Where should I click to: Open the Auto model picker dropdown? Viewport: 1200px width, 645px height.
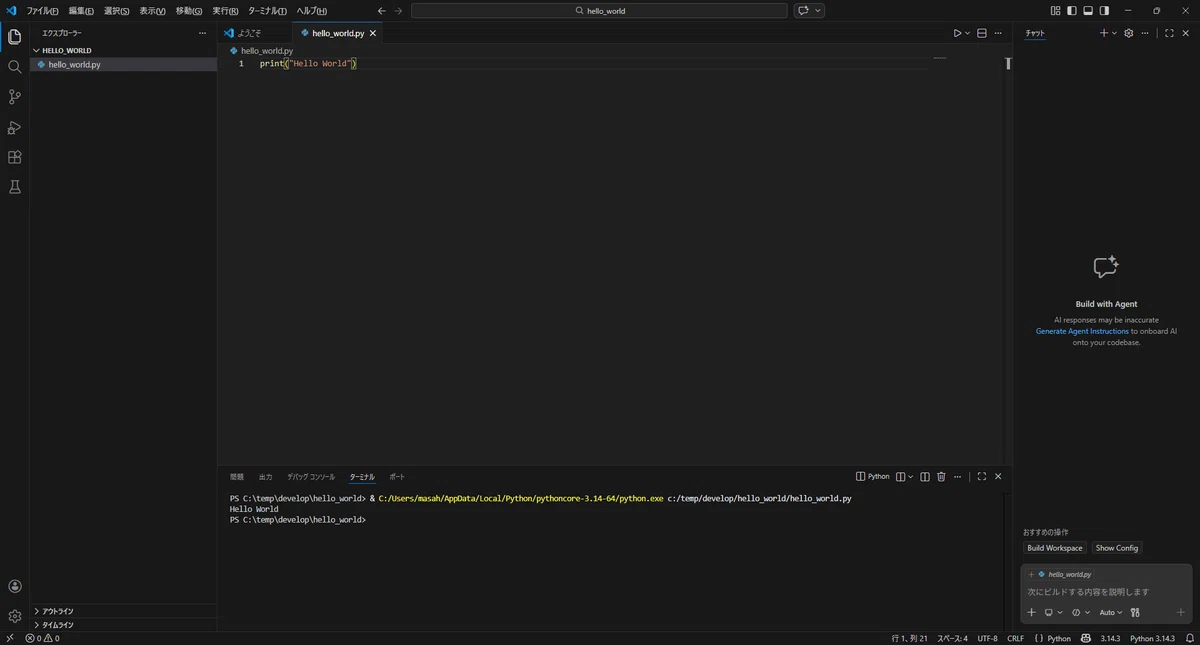[1111, 612]
